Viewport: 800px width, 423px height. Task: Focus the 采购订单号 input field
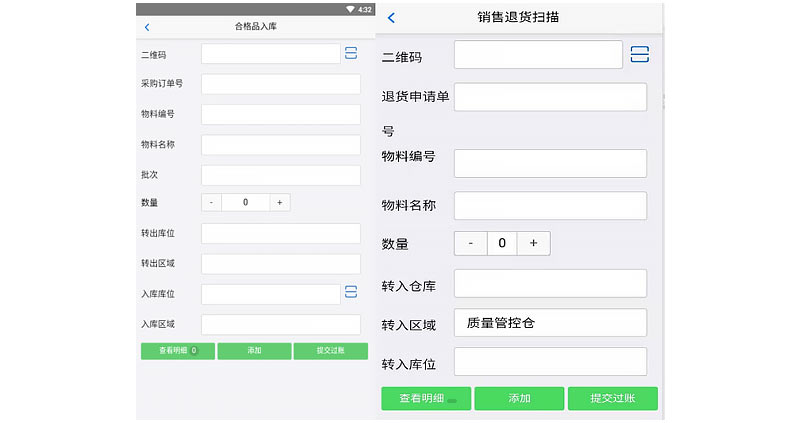click(280, 84)
